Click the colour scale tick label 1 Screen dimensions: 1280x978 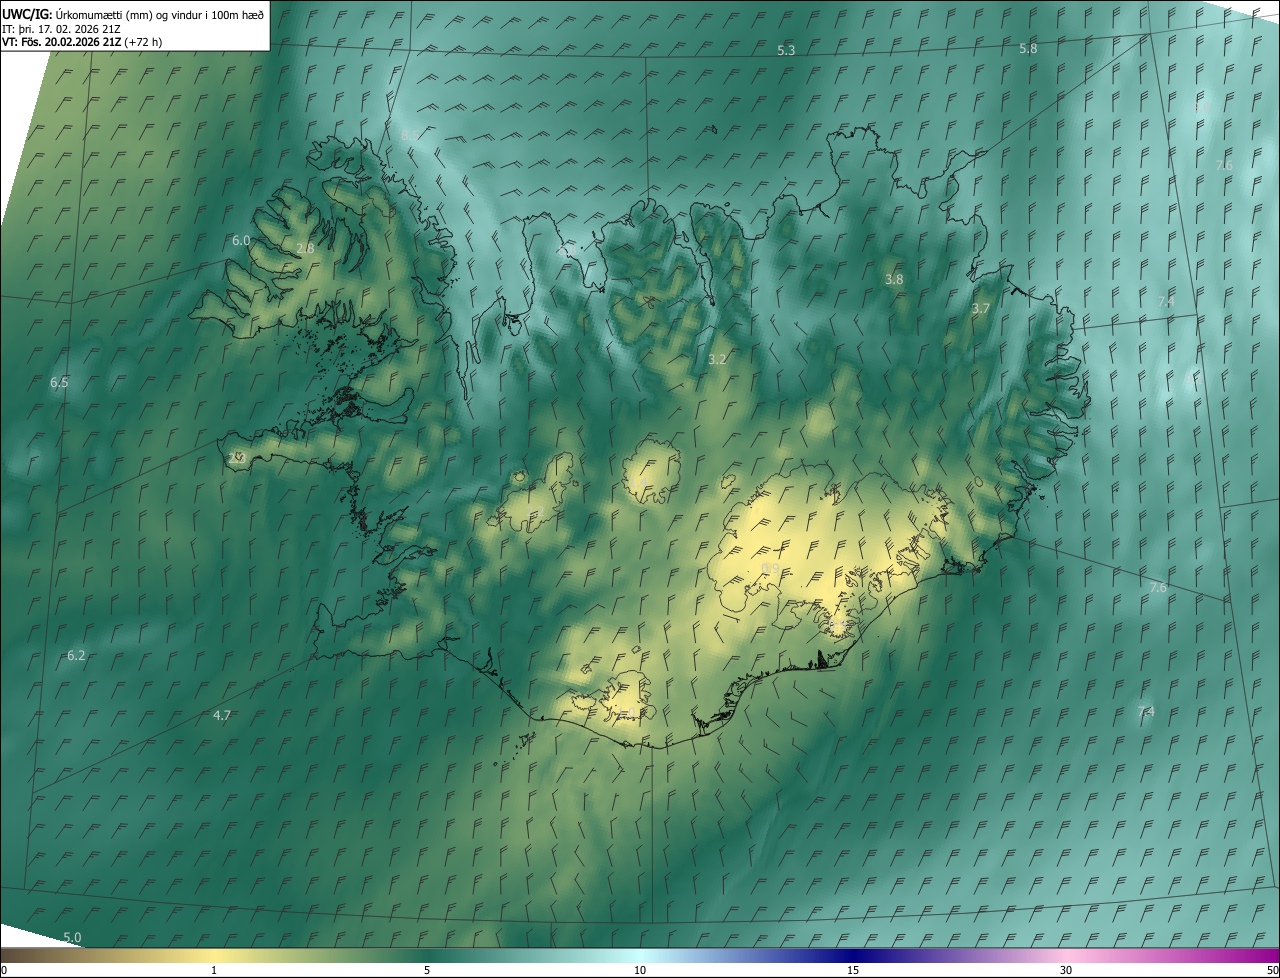(x=214, y=971)
